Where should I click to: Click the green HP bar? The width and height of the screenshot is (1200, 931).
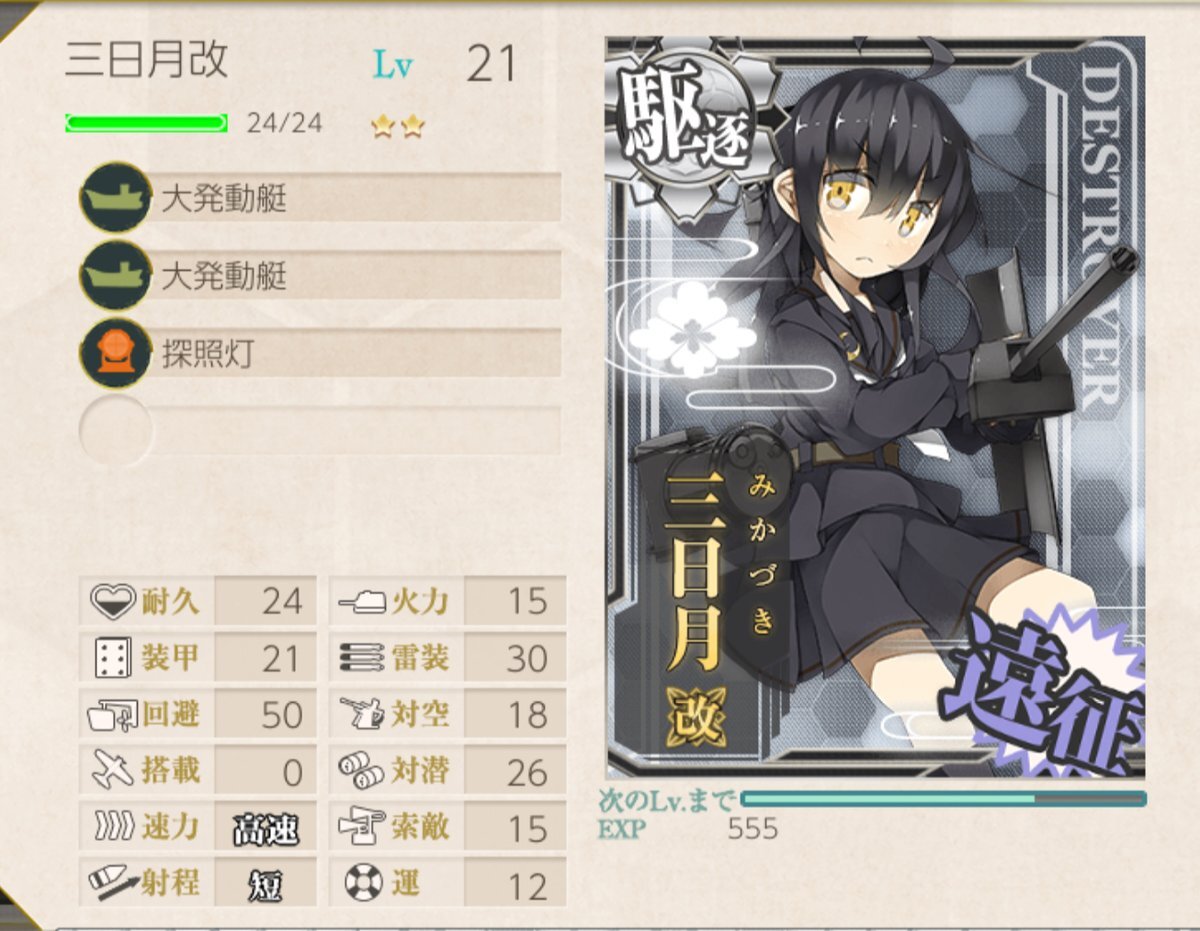[146, 123]
